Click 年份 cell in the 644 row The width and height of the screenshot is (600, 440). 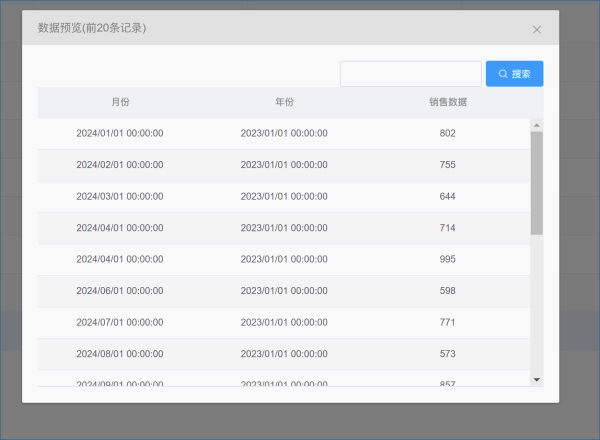pyautogui.click(x=284, y=196)
